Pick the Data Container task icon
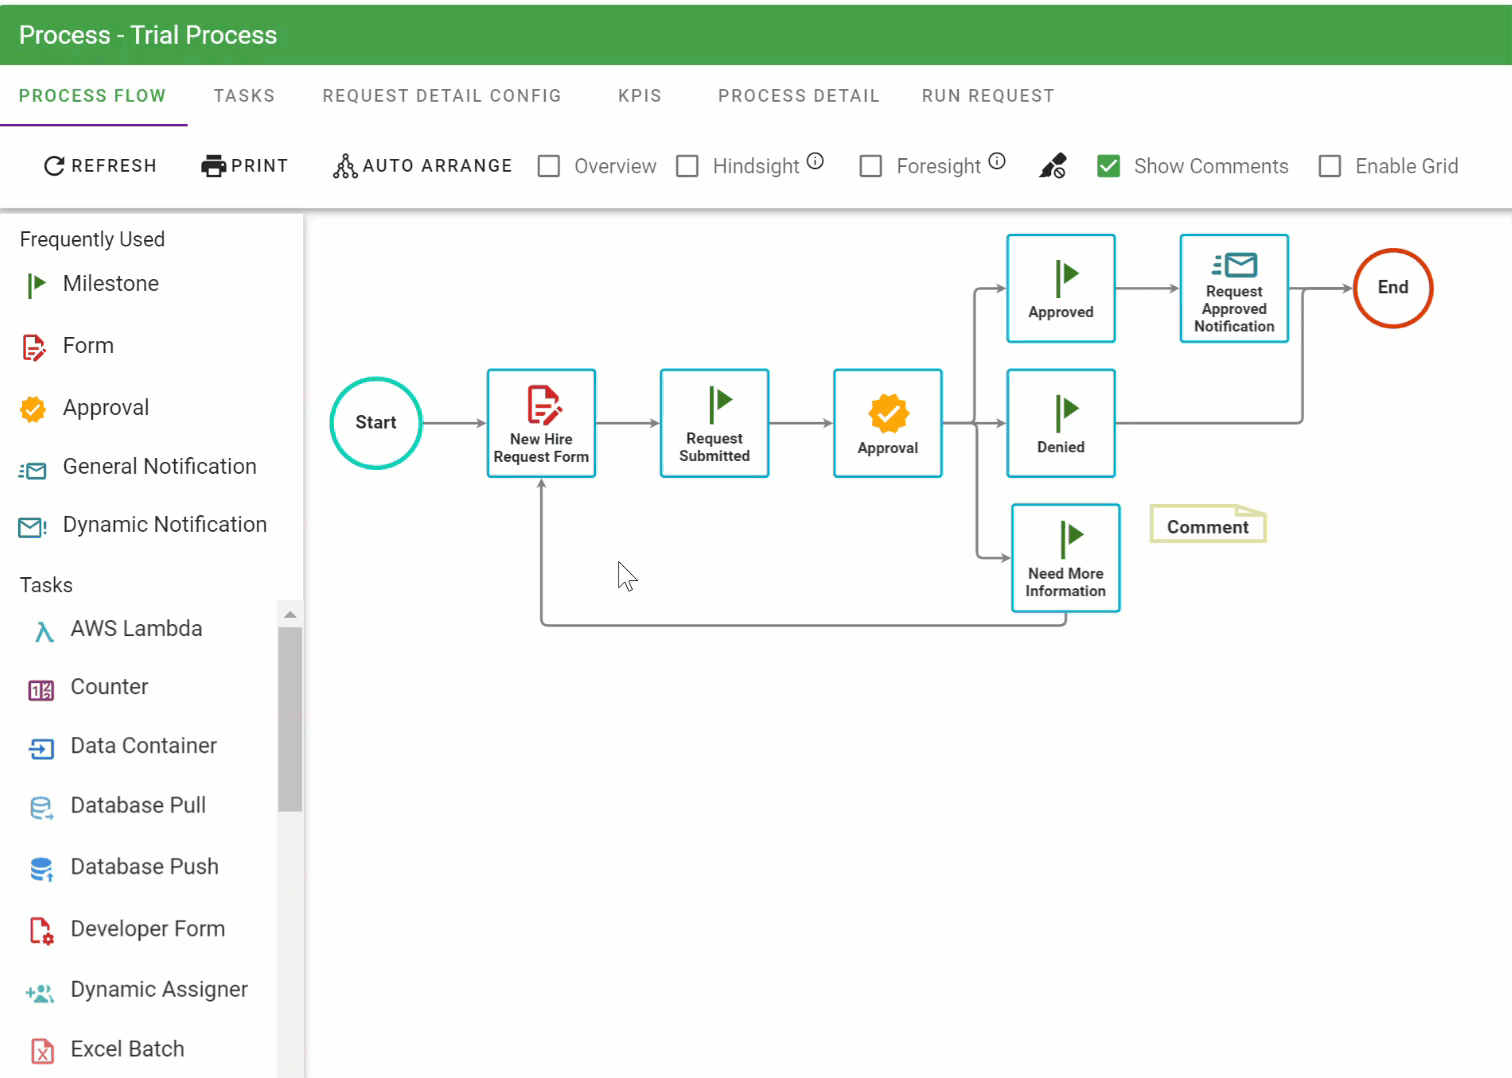Viewport: 1512px width, 1078px height. point(41,749)
